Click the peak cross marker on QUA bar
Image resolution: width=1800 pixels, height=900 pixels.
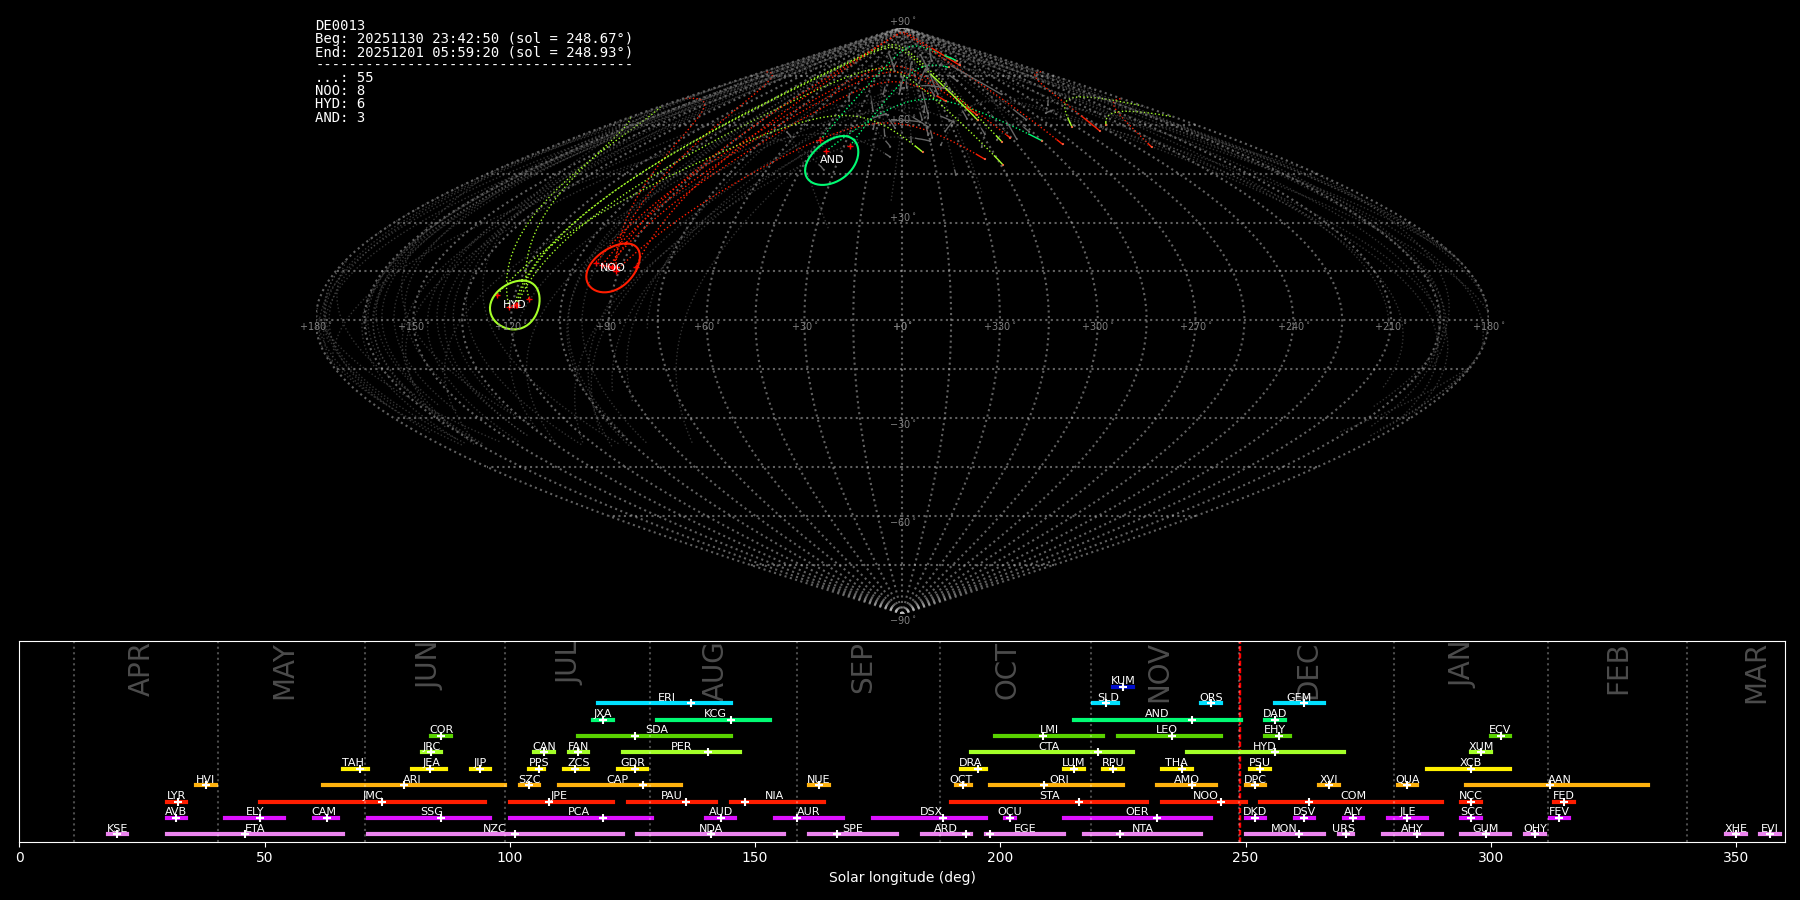pyautogui.click(x=1407, y=785)
